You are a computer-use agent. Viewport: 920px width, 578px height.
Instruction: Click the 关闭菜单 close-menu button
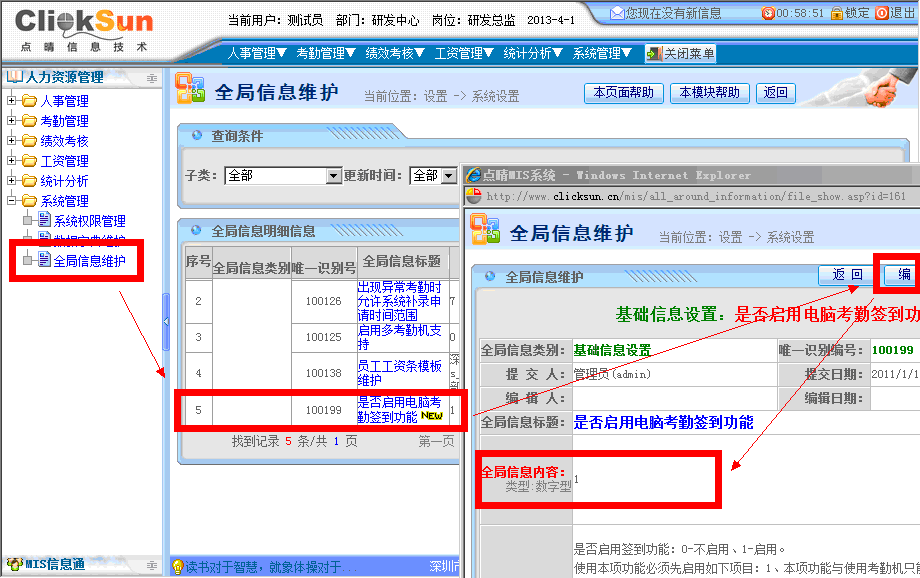[681, 54]
